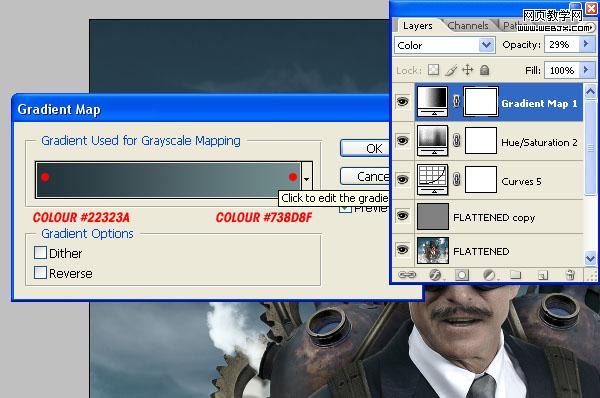Click the link layers icon

point(407,275)
